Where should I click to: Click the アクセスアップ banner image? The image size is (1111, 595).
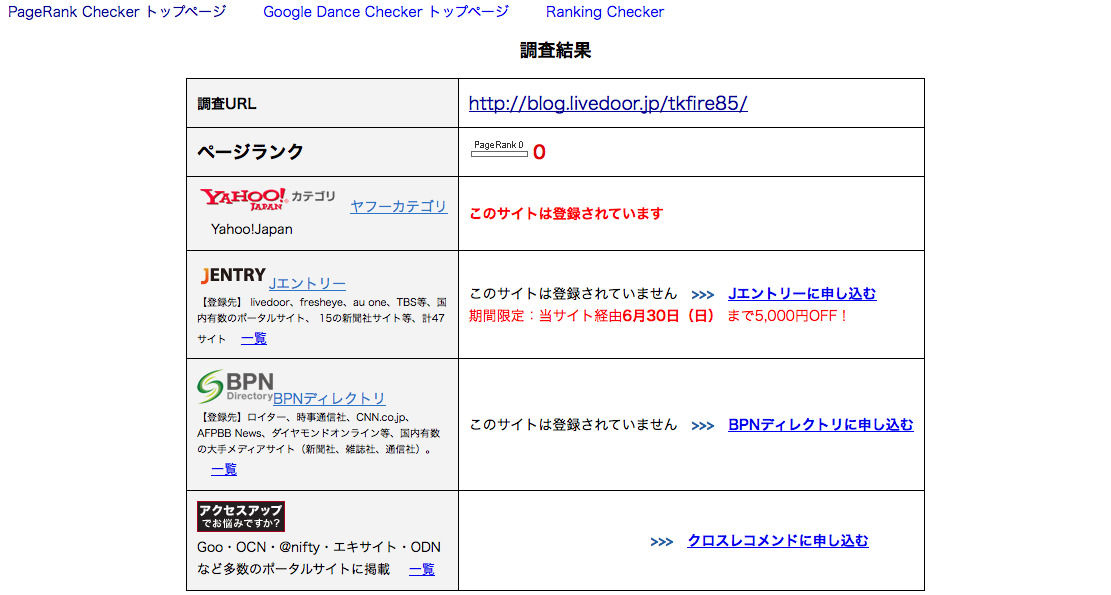pyautogui.click(x=241, y=516)
